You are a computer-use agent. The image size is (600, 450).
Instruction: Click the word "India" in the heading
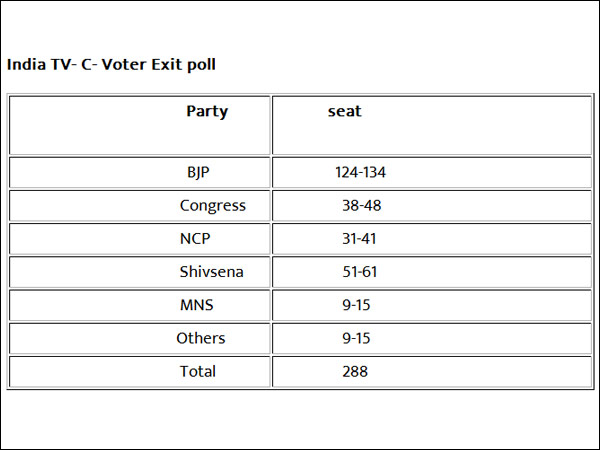pos(25,65)
